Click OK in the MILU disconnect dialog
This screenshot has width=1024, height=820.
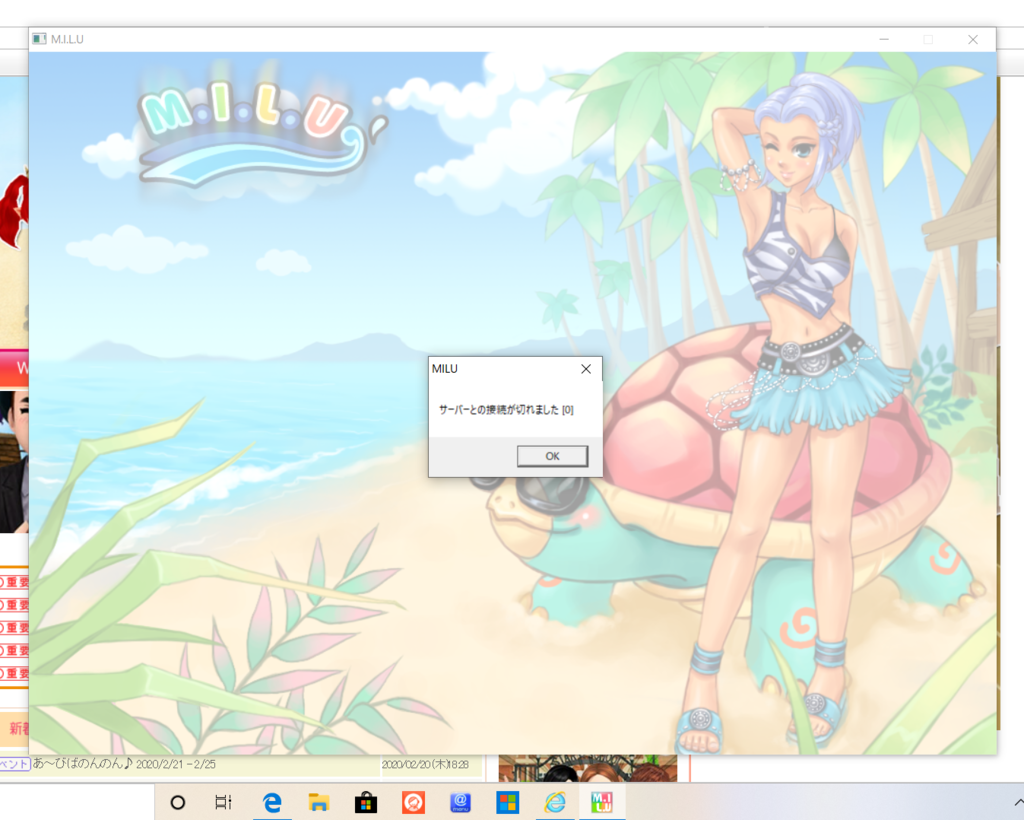point(552,456)
